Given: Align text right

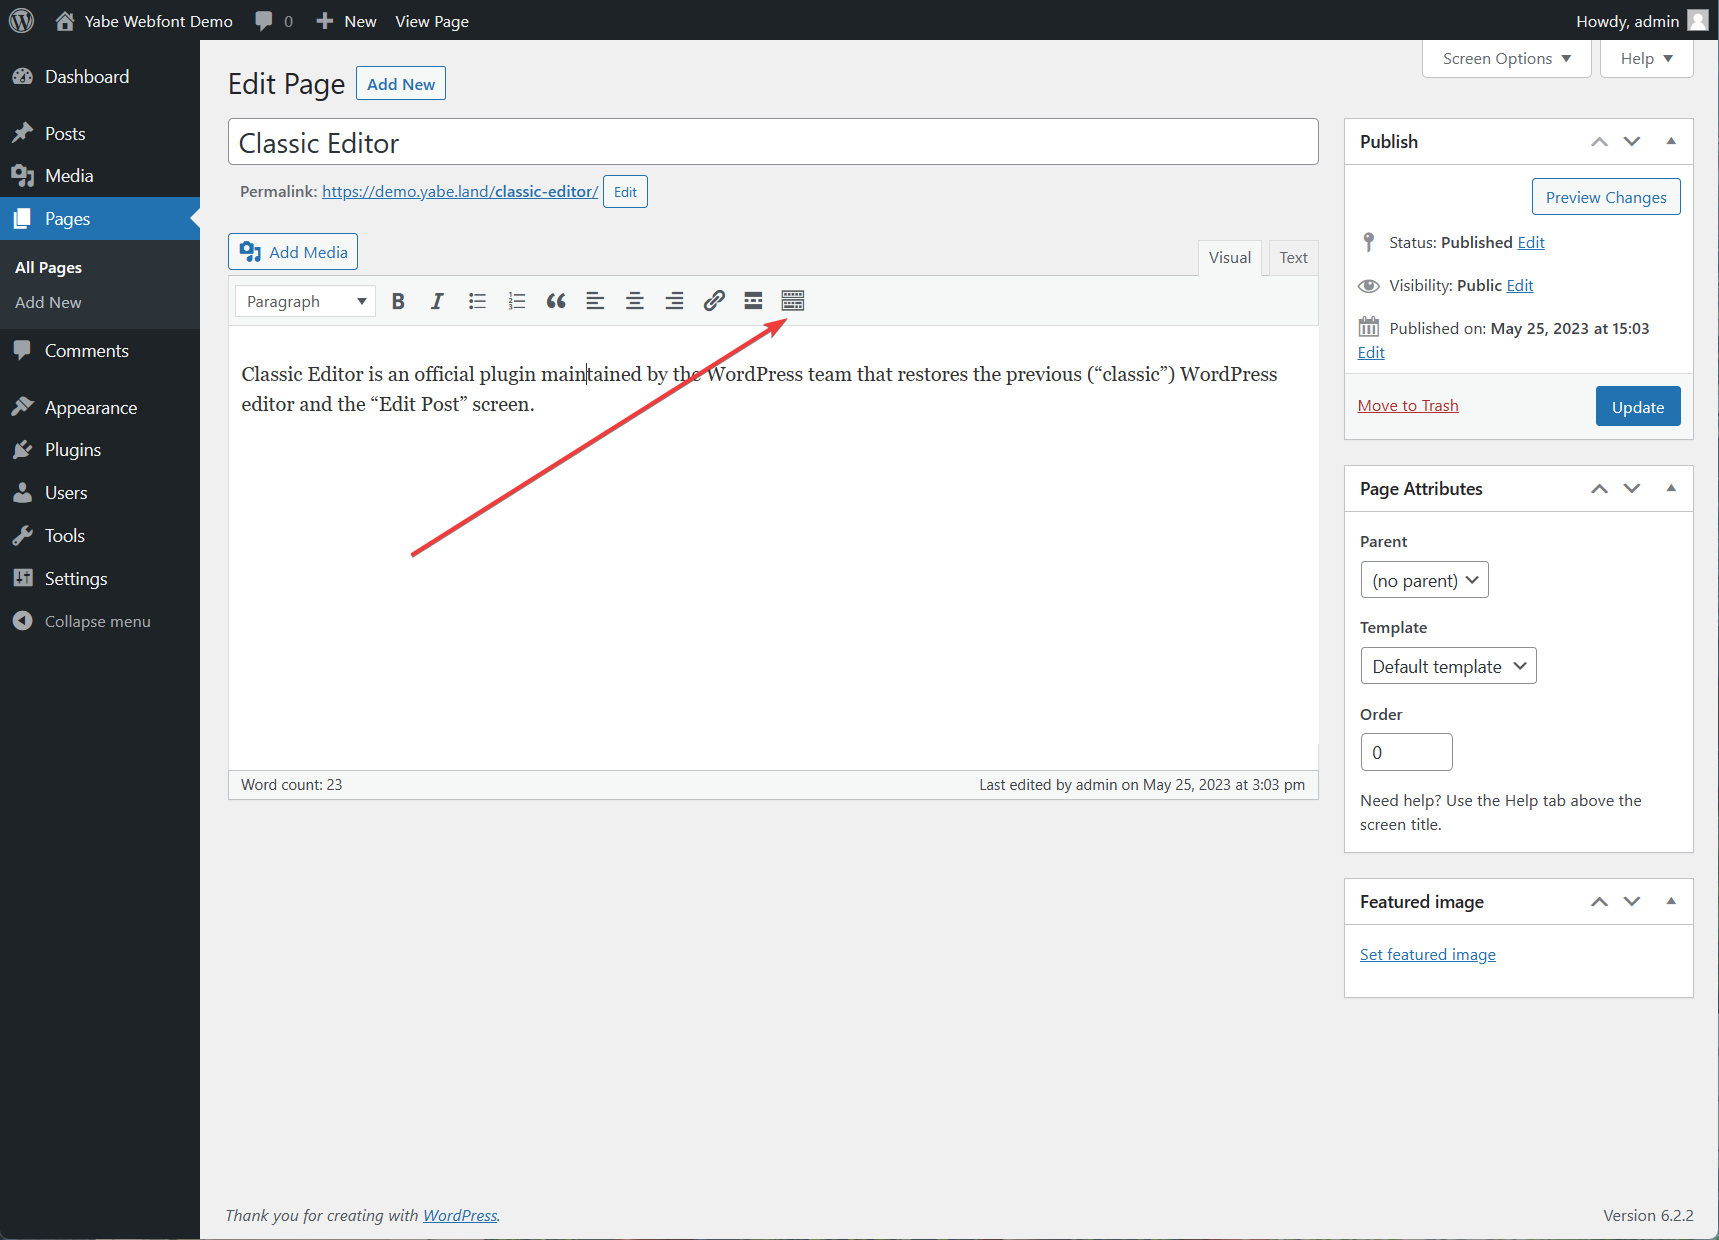Looking at the screenshot, I should 674,301.
